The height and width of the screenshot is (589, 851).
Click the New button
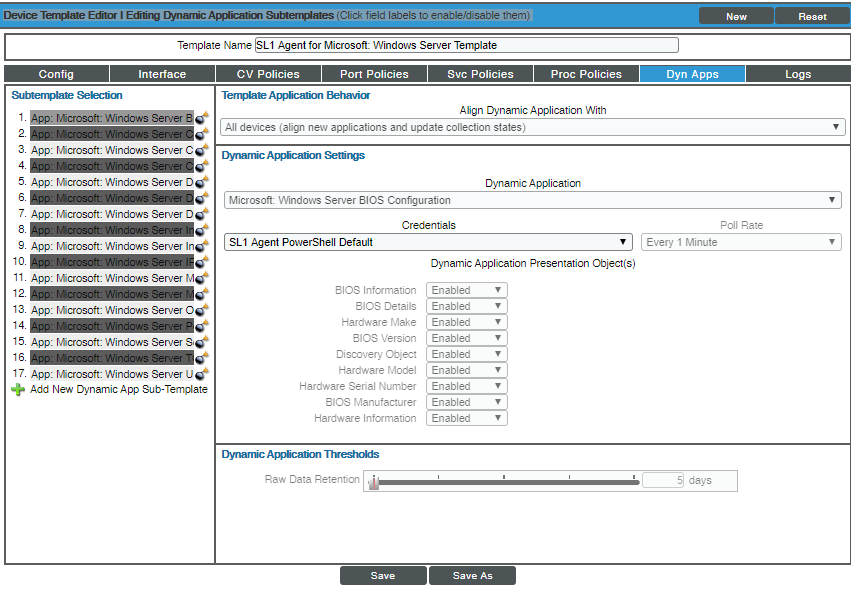(736, 16)
